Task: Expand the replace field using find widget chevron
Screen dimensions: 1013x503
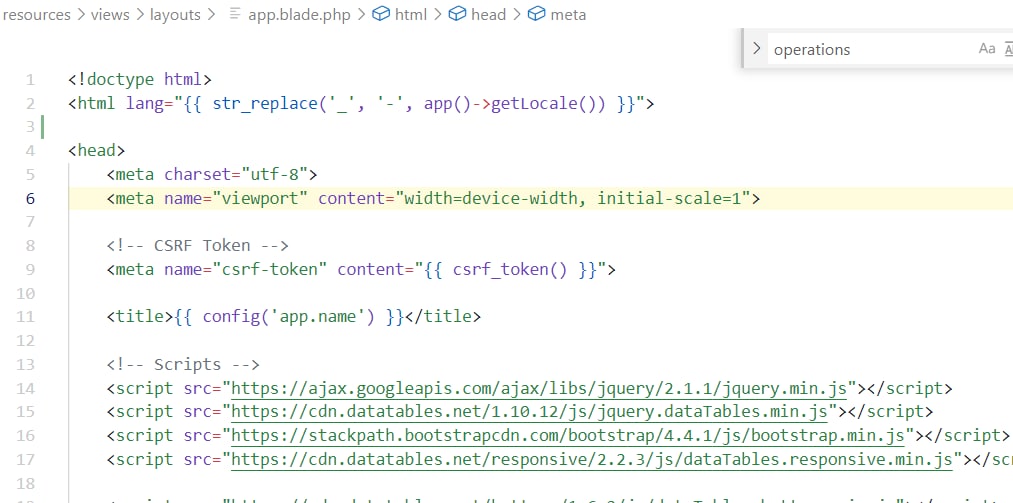Action: click(x=757, y=48)
